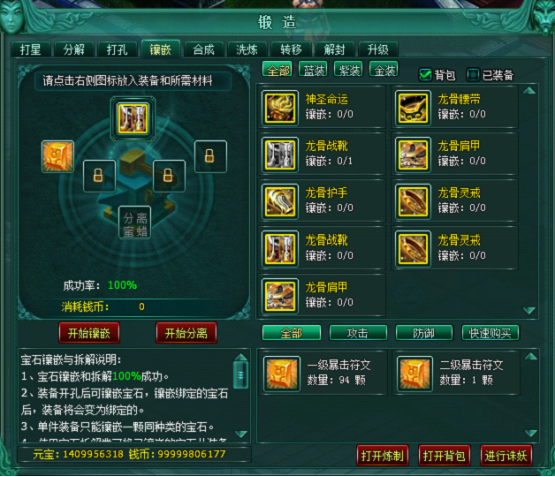The width and height of the screenshot is (555, 477).
Task: Select the 一级暴击符文 rune icon
Action: [282, 374]
